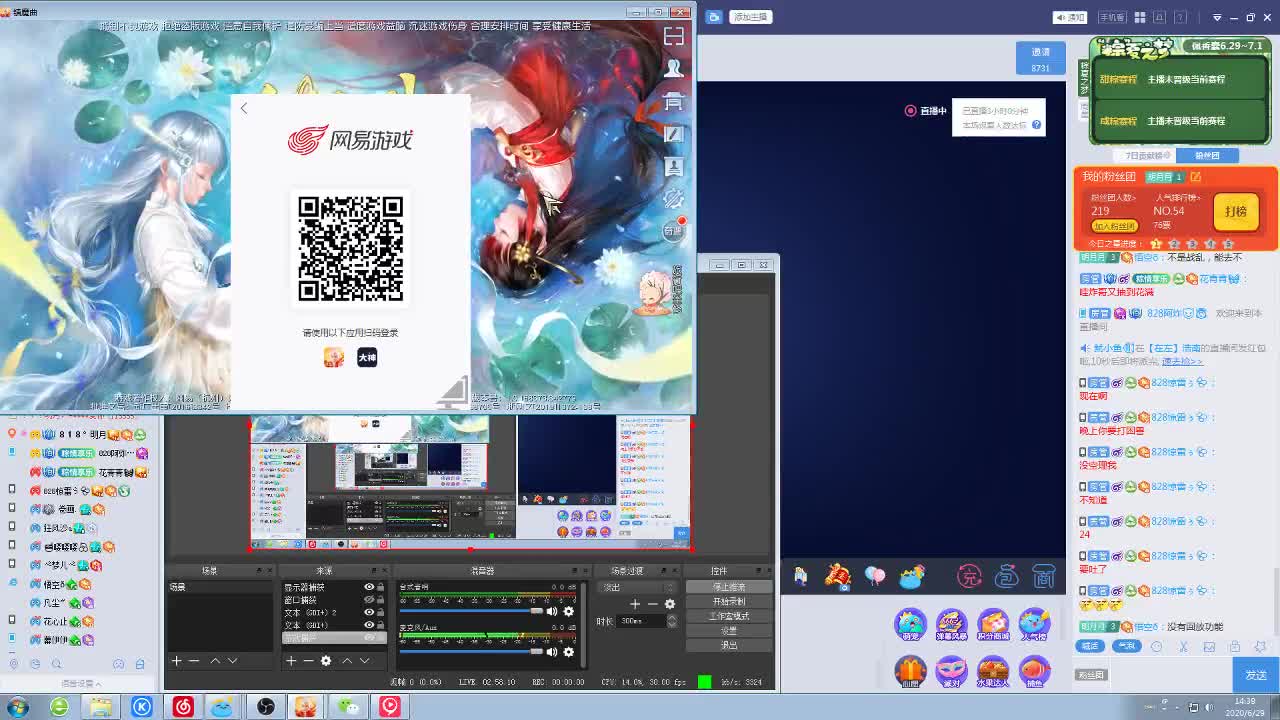The image size is (1280, 720).
Task: Open the 萌宠 activity icon
Action: (x=910, y=626)
